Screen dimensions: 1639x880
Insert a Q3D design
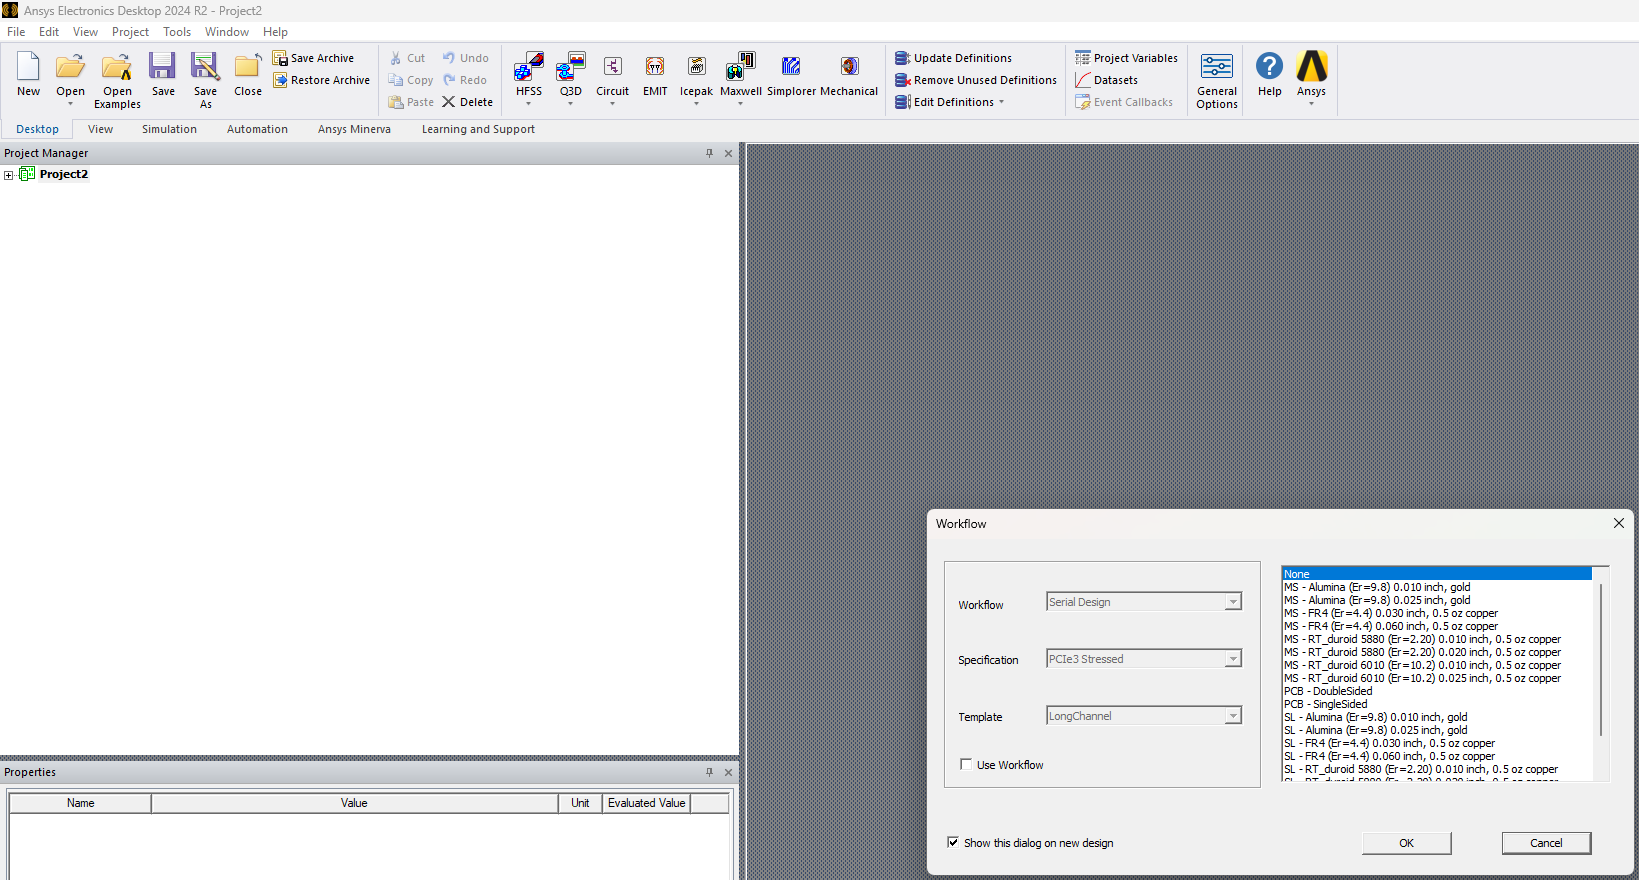click(x=570, y=67)
